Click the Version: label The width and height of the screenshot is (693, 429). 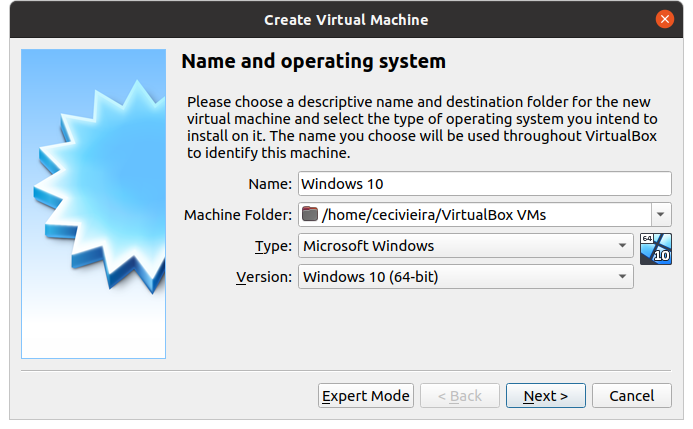[264, 277]
